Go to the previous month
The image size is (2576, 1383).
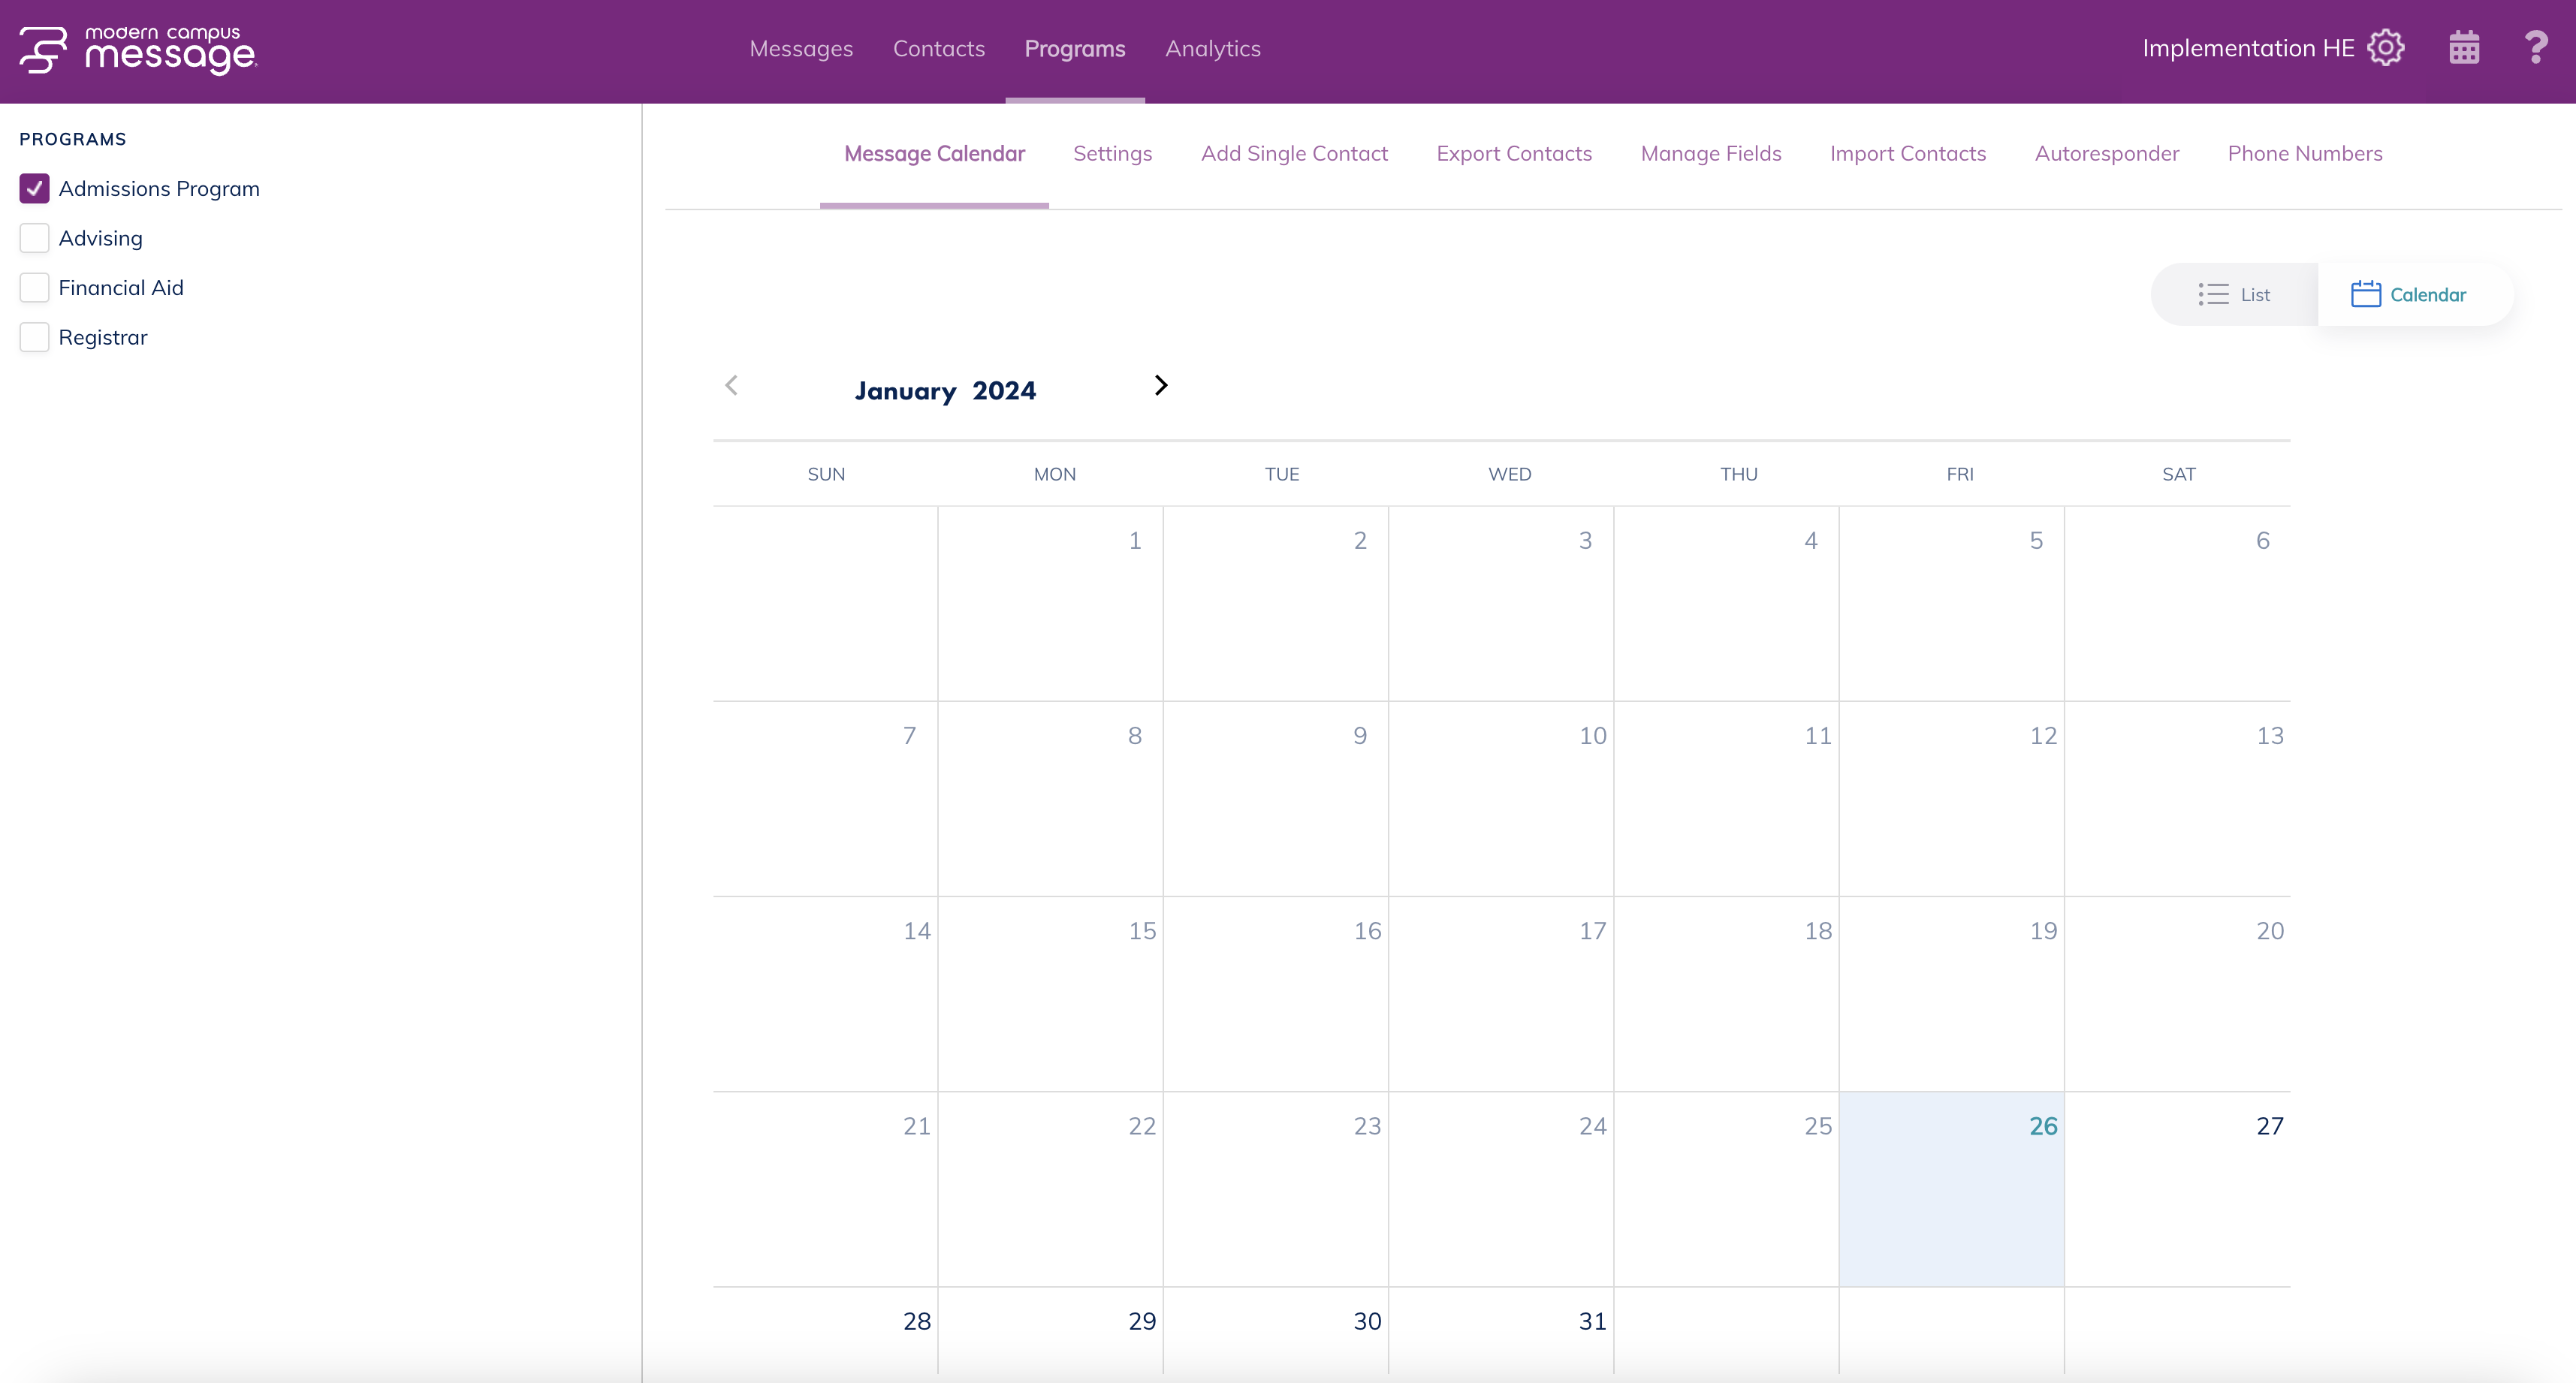coord(732,386)
